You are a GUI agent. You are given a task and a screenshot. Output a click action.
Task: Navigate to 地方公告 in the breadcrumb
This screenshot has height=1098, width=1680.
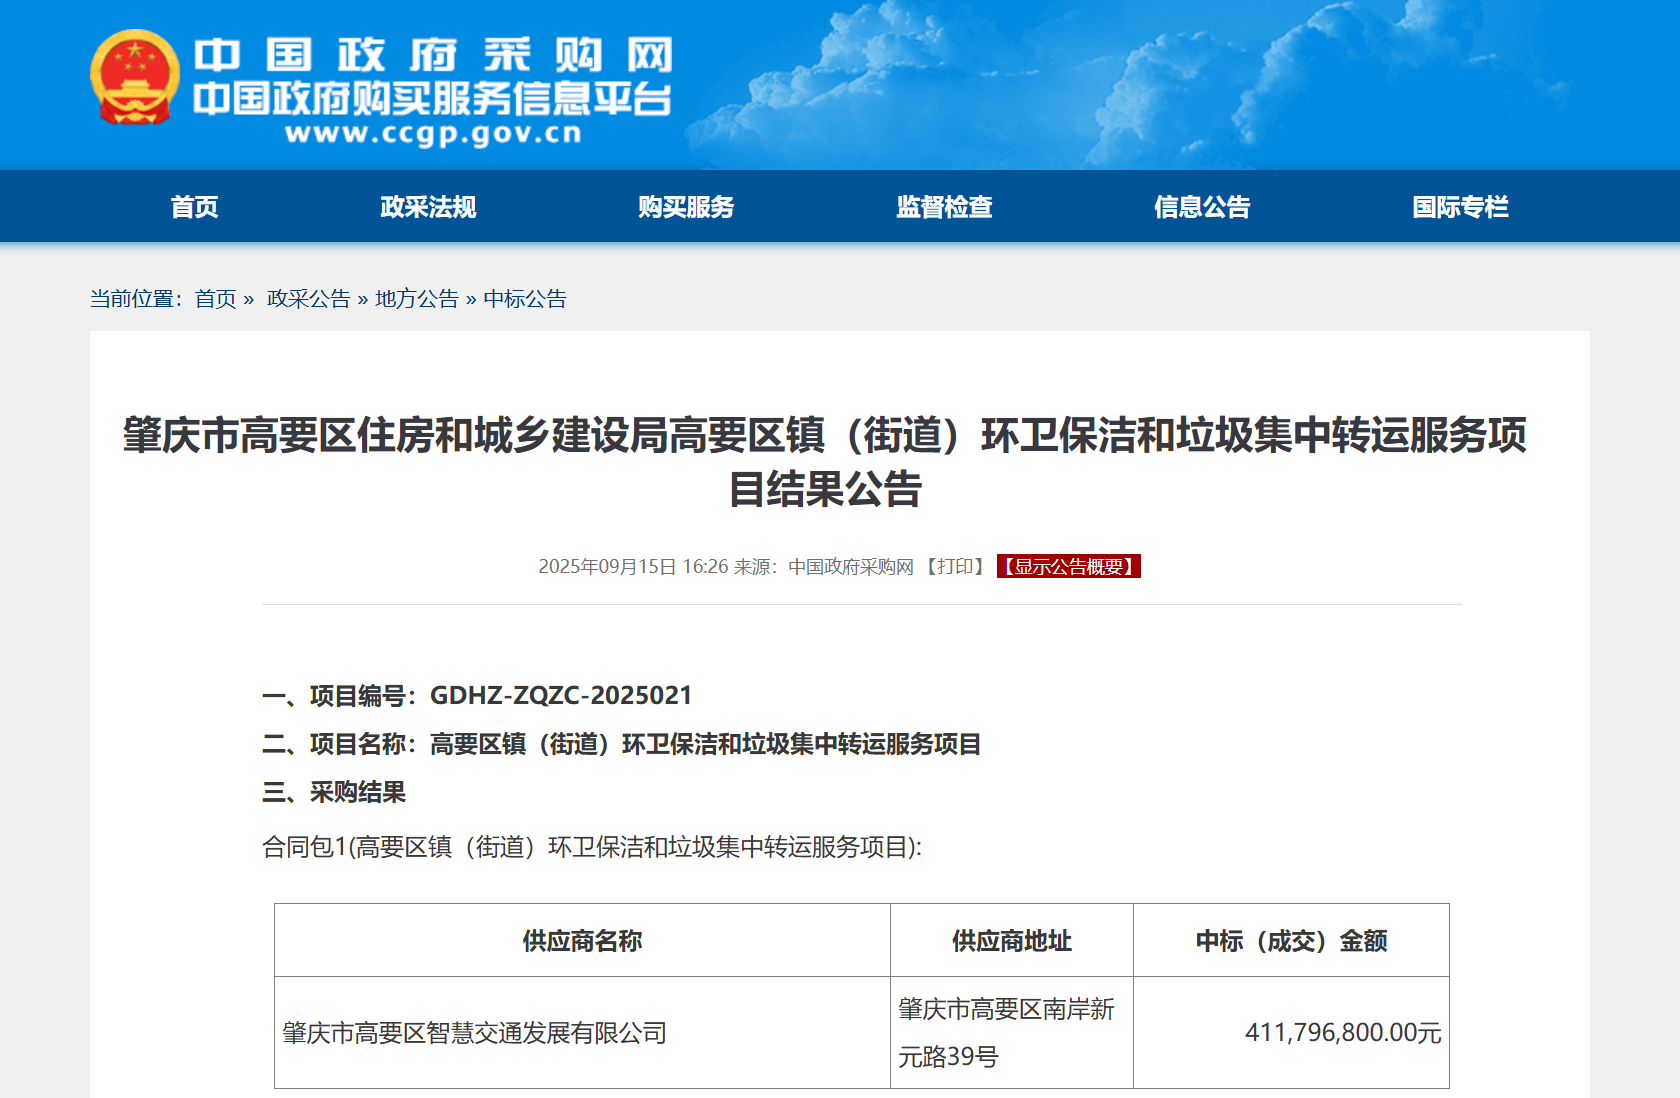[x=416, y=299]
